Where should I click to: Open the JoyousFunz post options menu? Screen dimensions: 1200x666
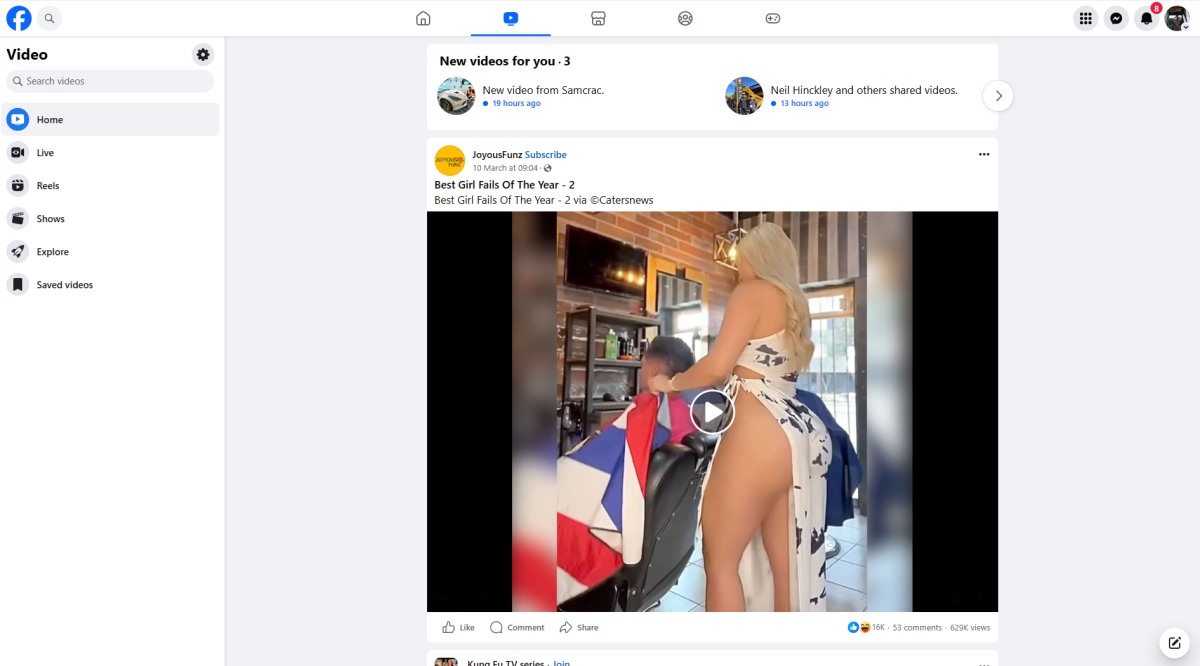[x=984, y=154]
